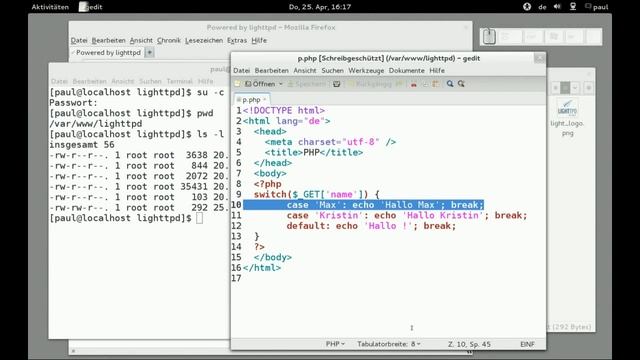Open gedit Ansicht menu
The height and width of the screenshot is (360, 640).
[305, 71]
